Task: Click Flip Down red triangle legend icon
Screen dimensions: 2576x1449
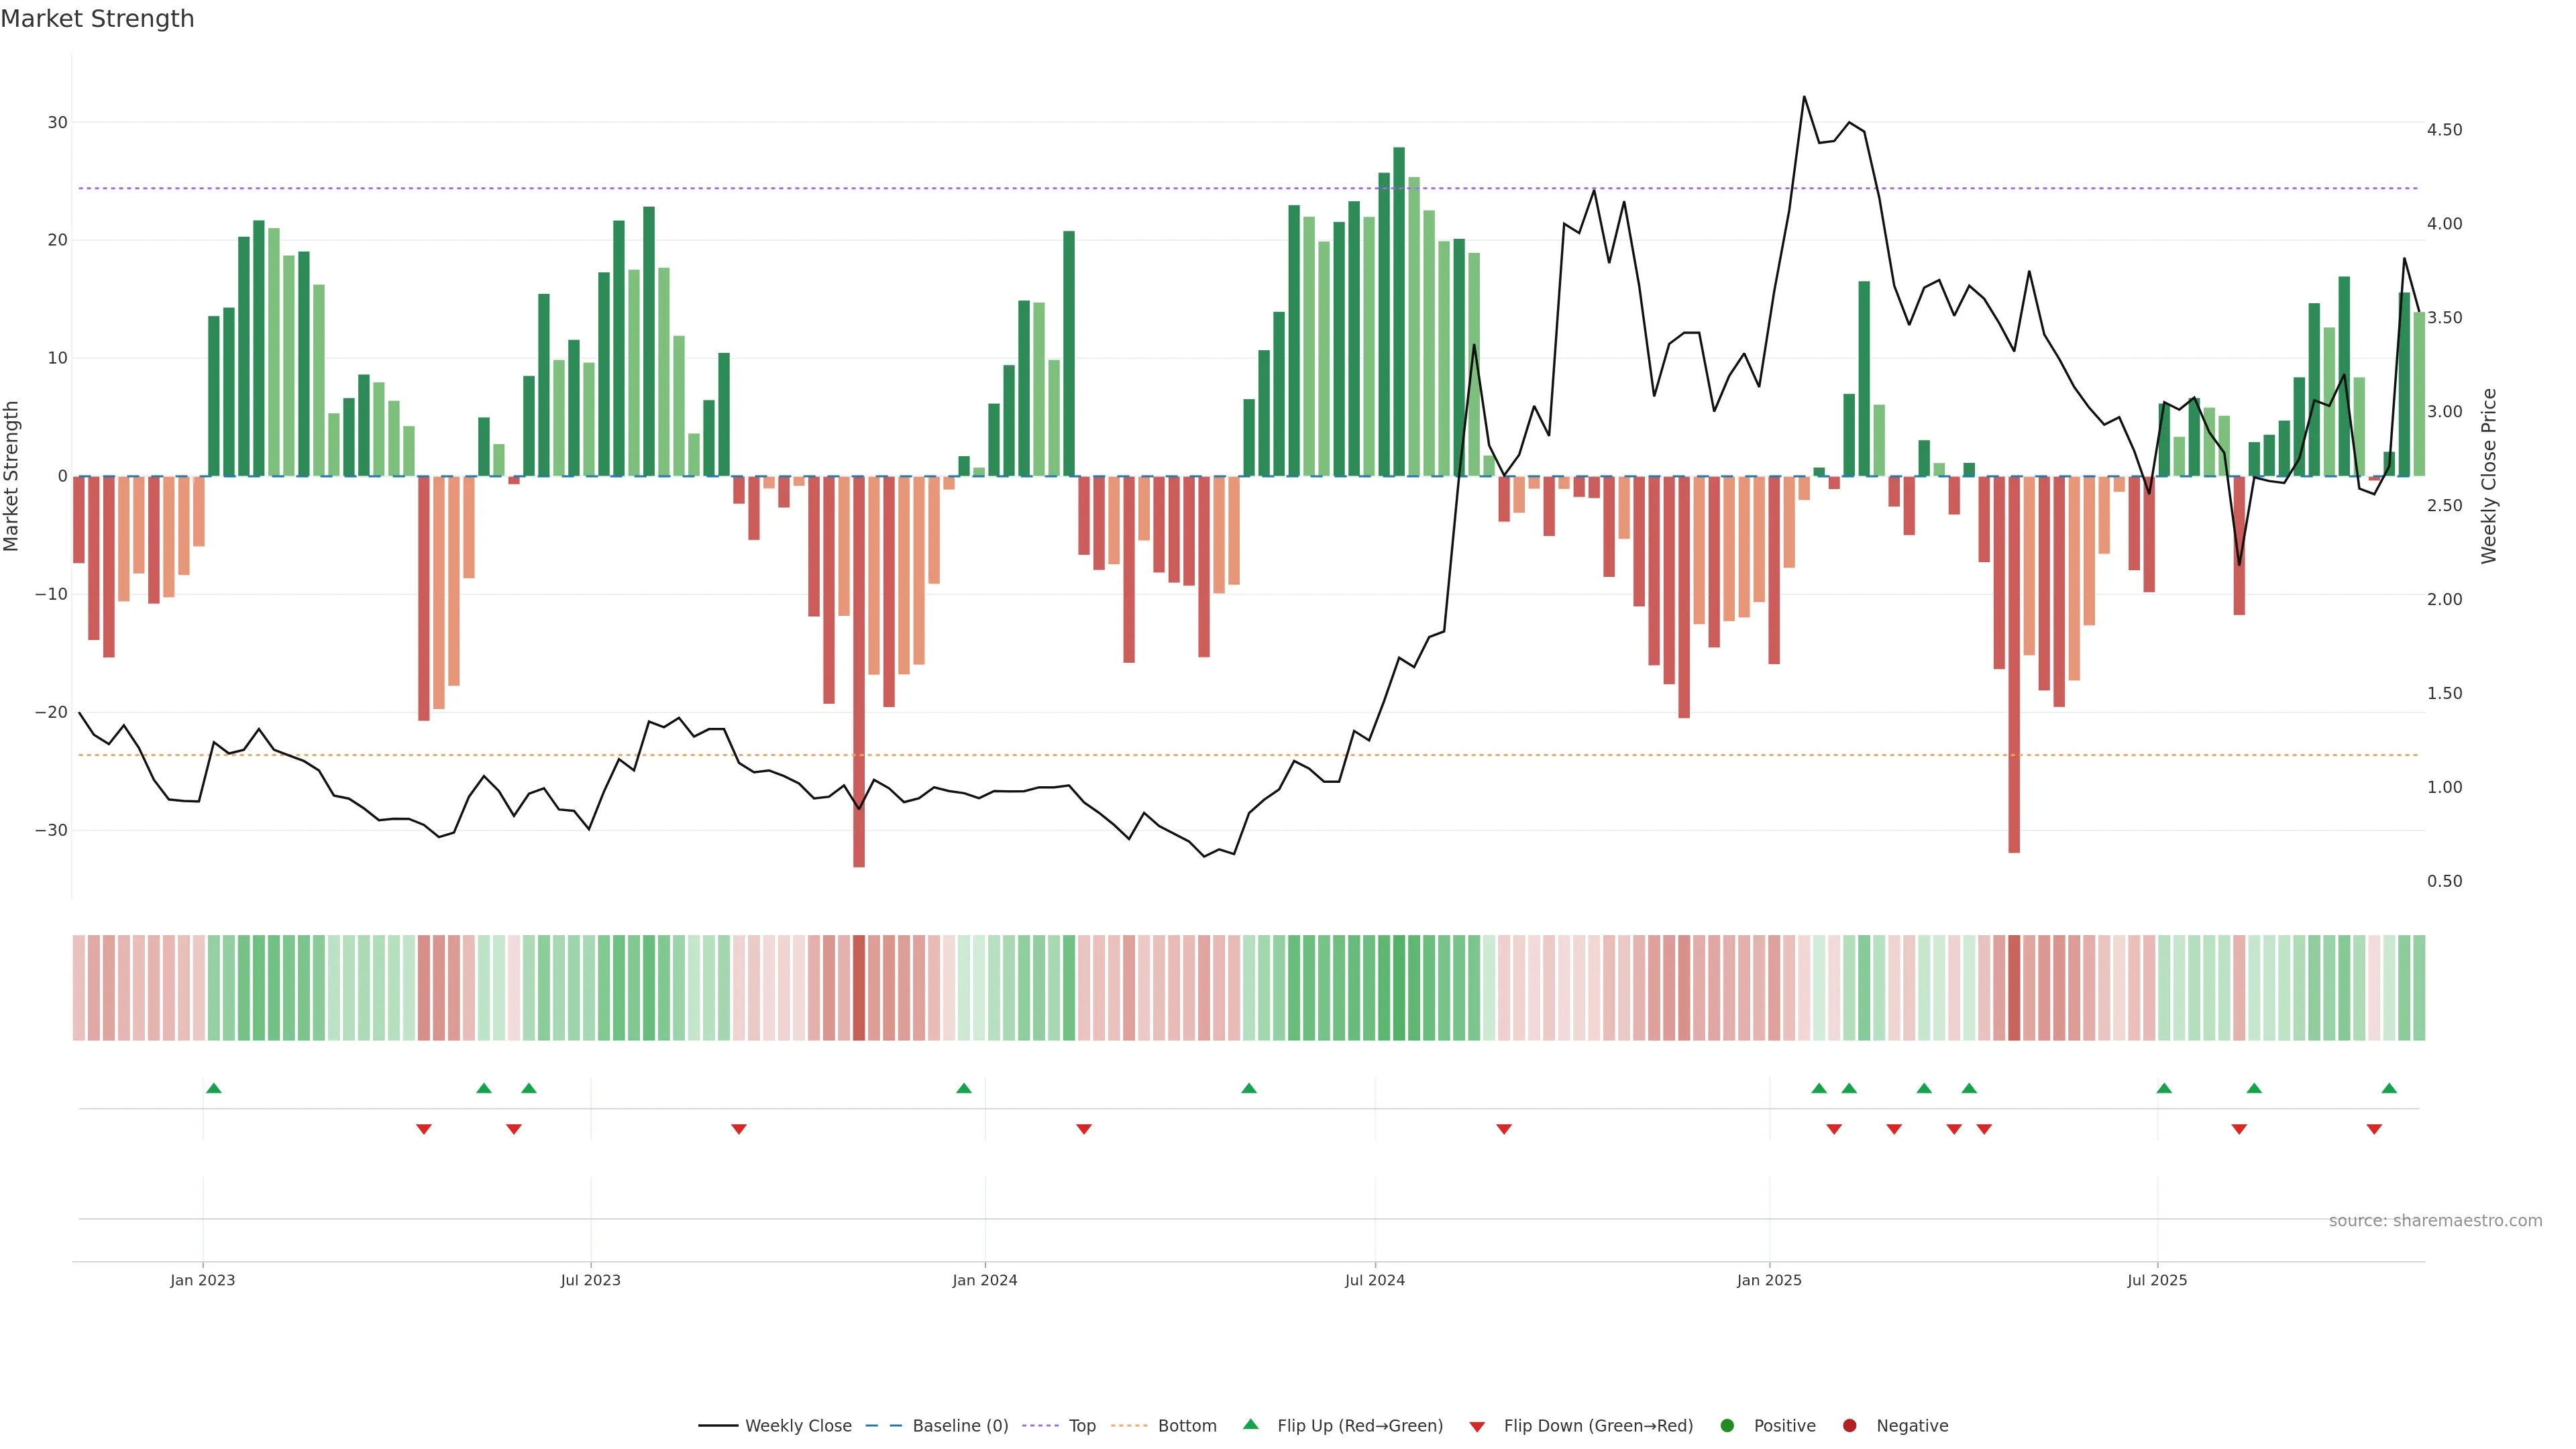Action: 1477,1427
